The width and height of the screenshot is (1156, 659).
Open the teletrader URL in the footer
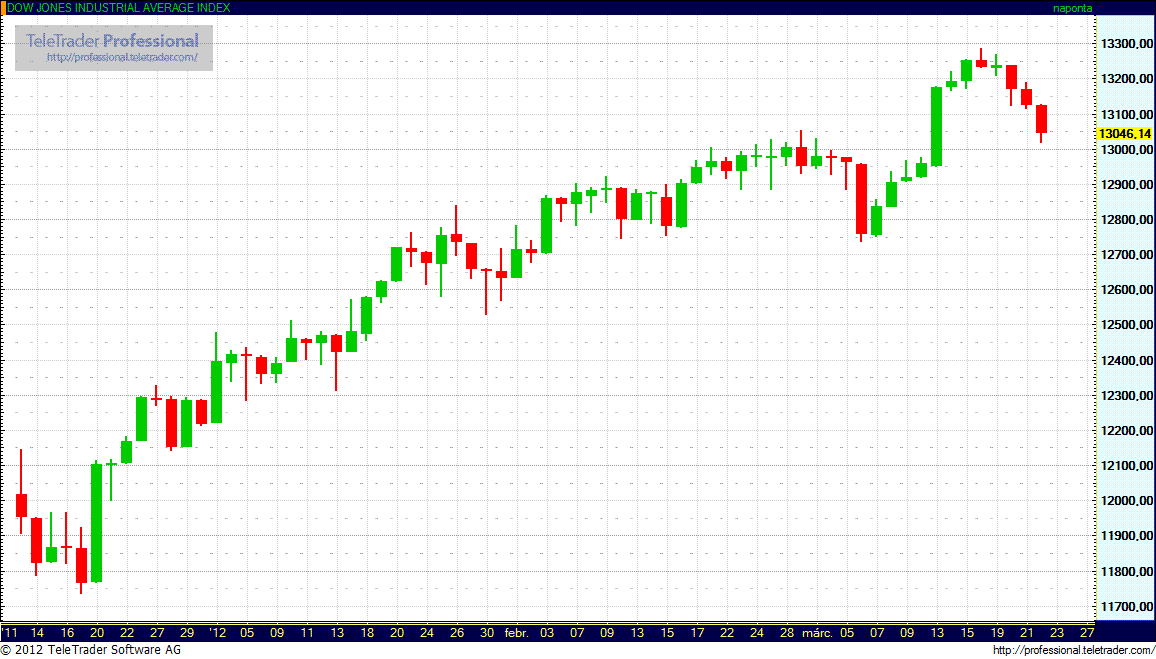[x=1072, y=651]
